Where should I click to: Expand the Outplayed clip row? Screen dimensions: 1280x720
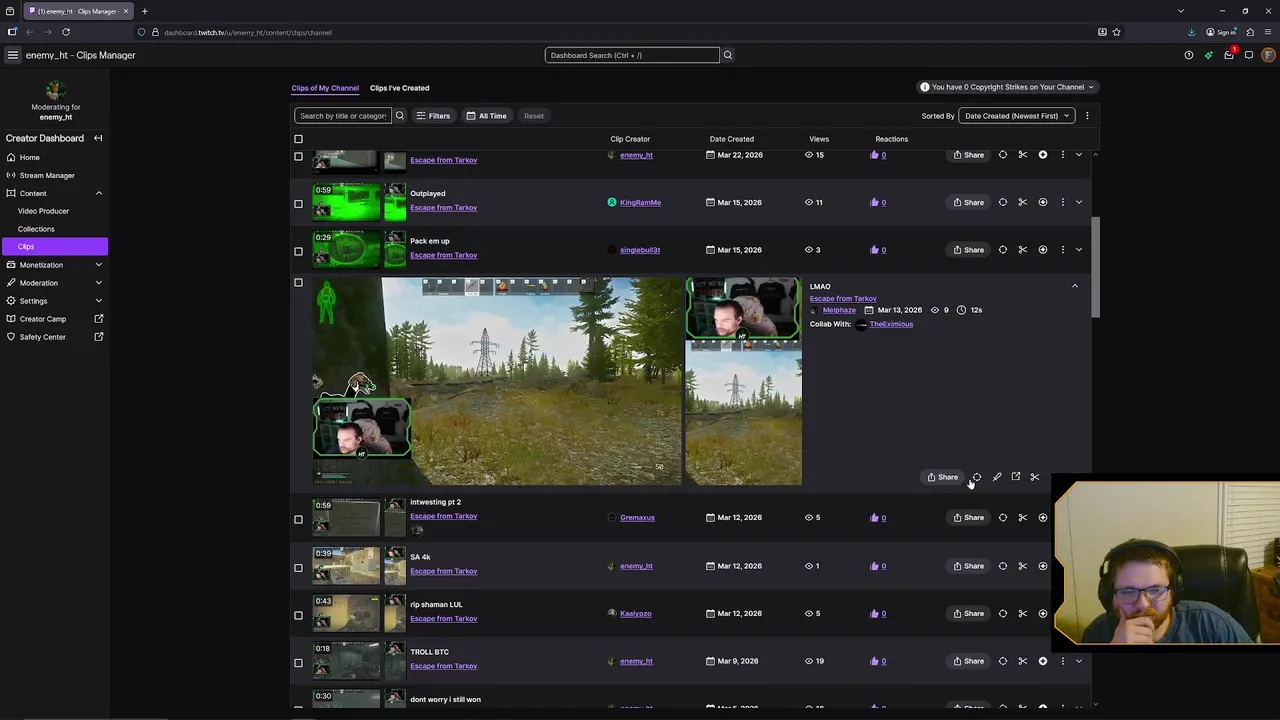point(1079,202)
